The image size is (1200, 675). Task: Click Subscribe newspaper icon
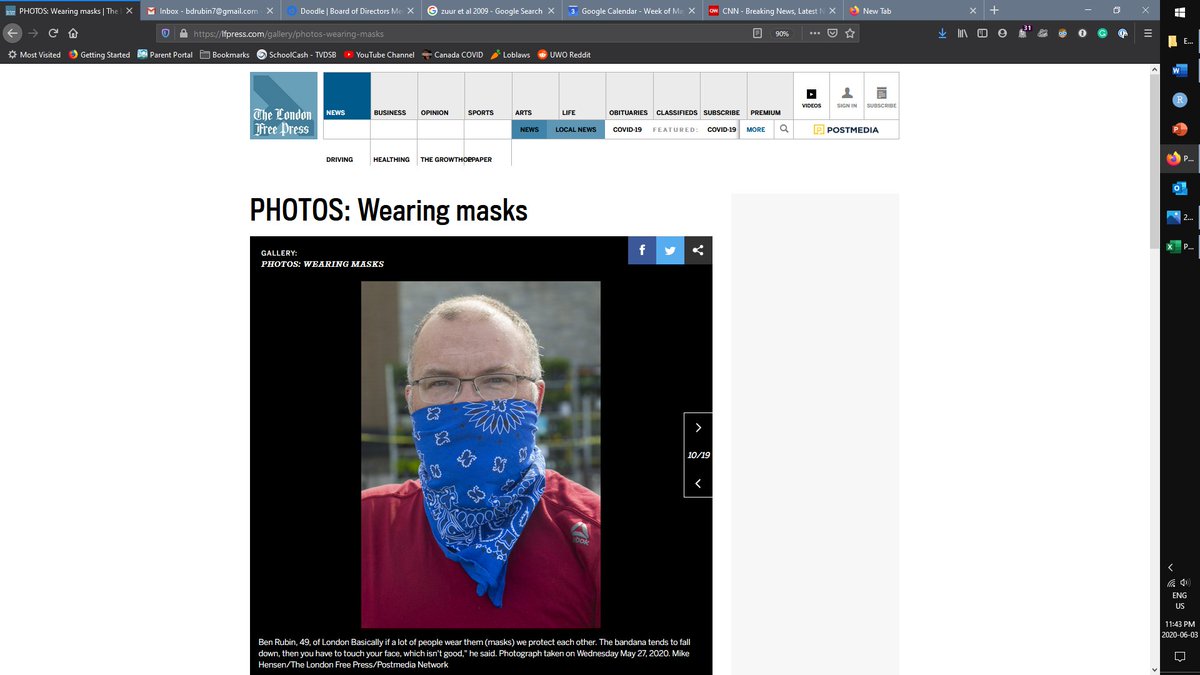click(881, 97)
